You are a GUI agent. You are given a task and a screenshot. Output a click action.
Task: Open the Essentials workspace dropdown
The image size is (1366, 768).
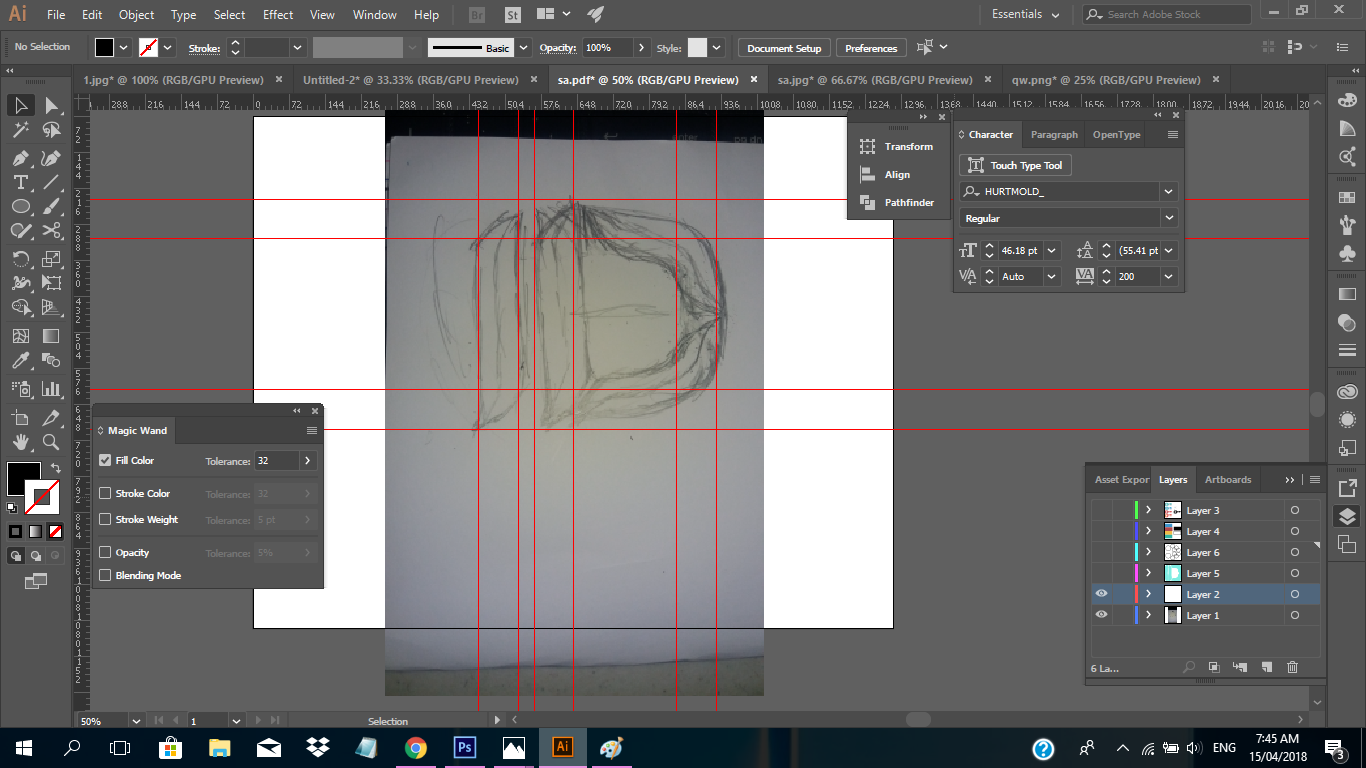click(x=1026, y=15)
